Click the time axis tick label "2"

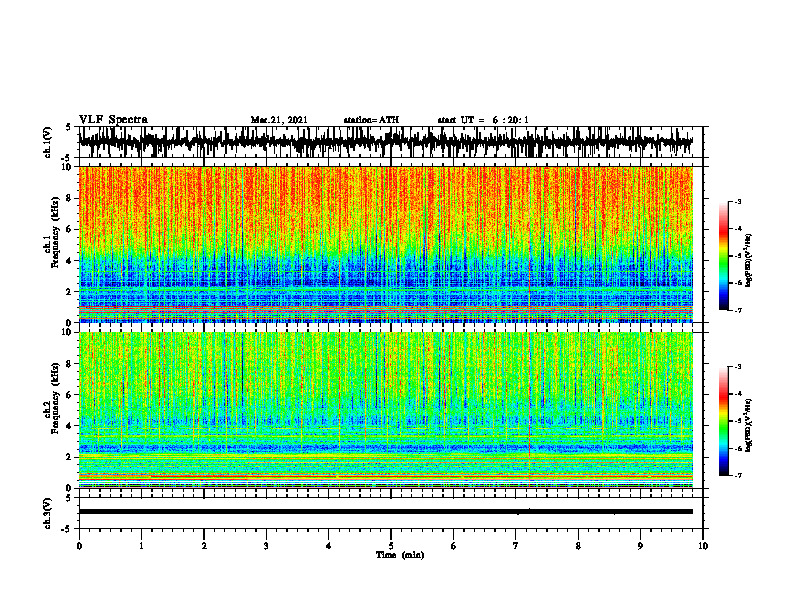pyautogui.click(x=204, y=546)
